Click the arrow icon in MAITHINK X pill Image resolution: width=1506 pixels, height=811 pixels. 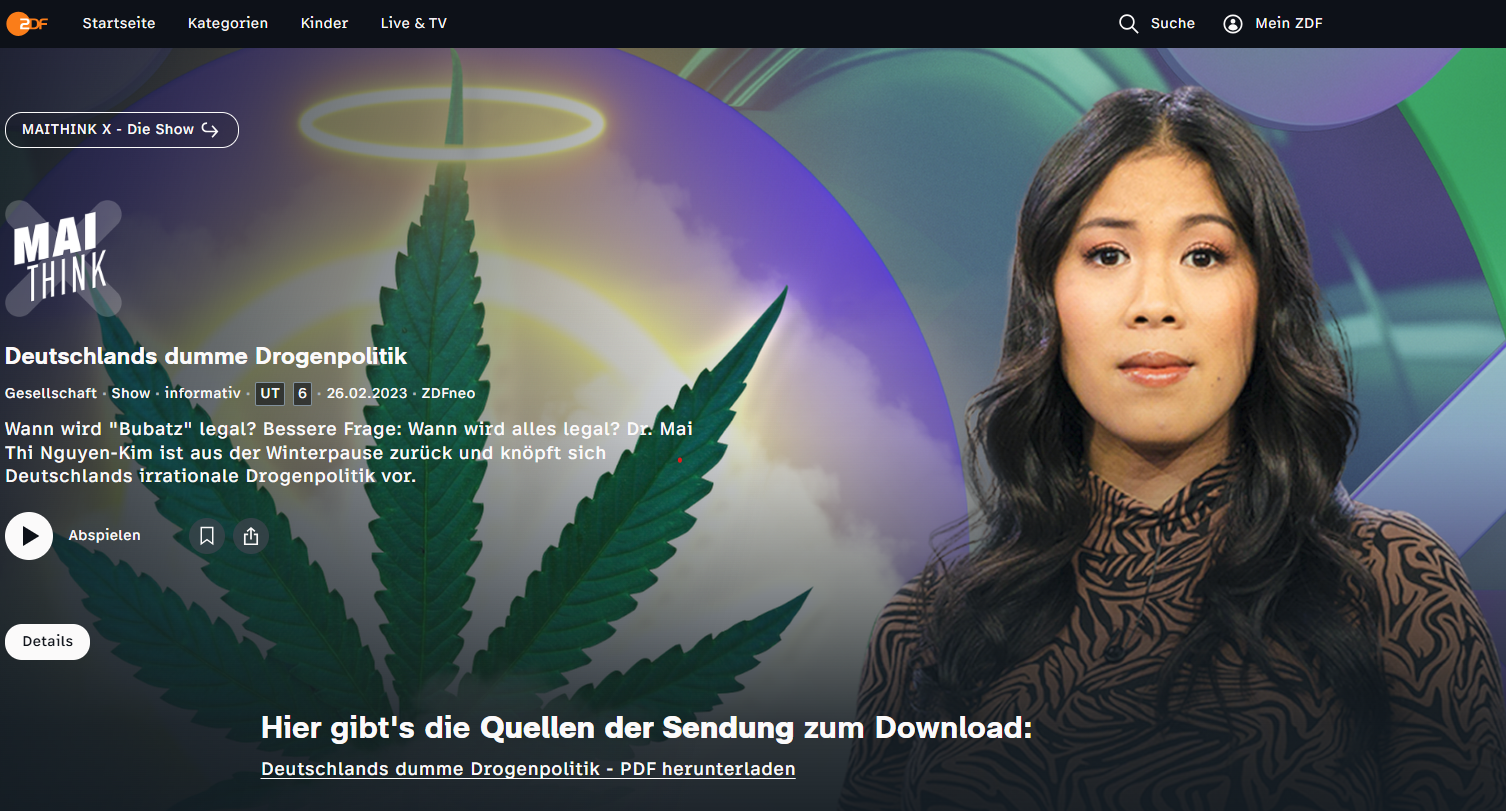[210, 130]
